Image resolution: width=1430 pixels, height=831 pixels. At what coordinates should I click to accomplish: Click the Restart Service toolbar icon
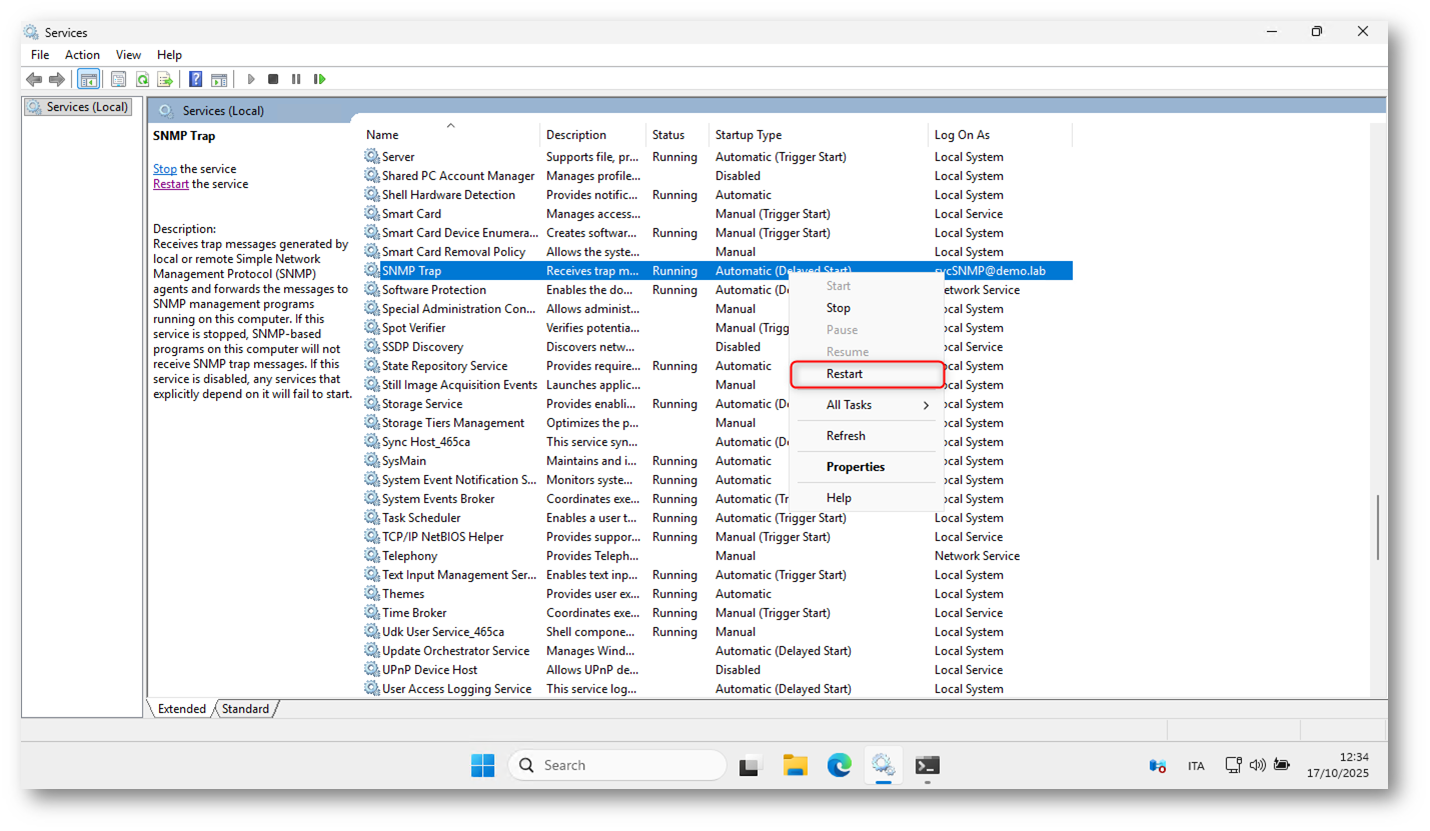click(x=320, y=79)
